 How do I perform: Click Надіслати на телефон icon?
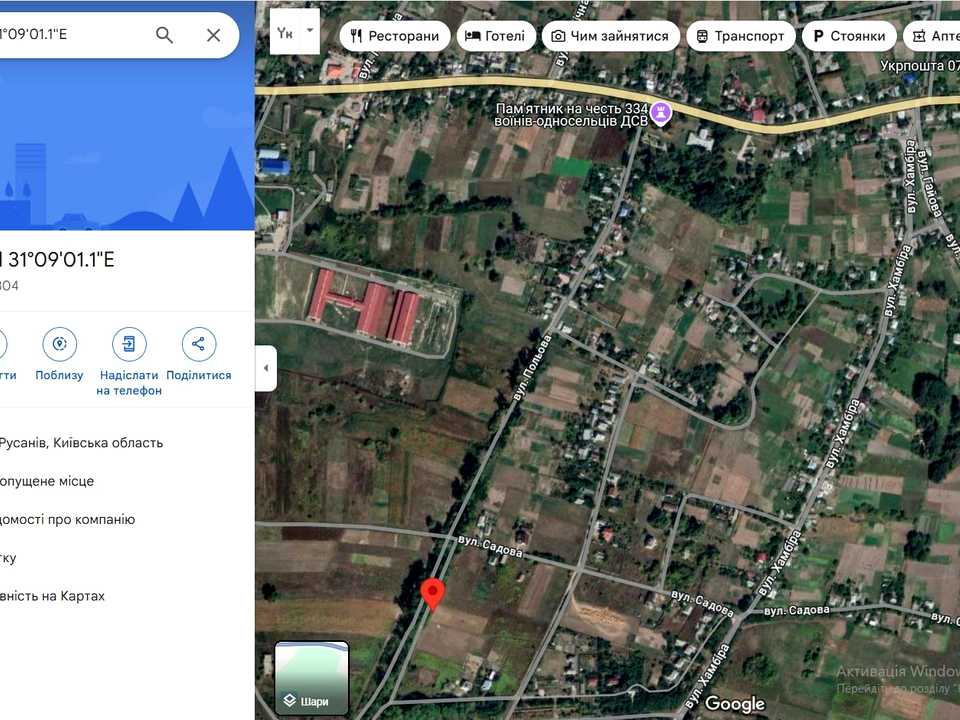129,344
